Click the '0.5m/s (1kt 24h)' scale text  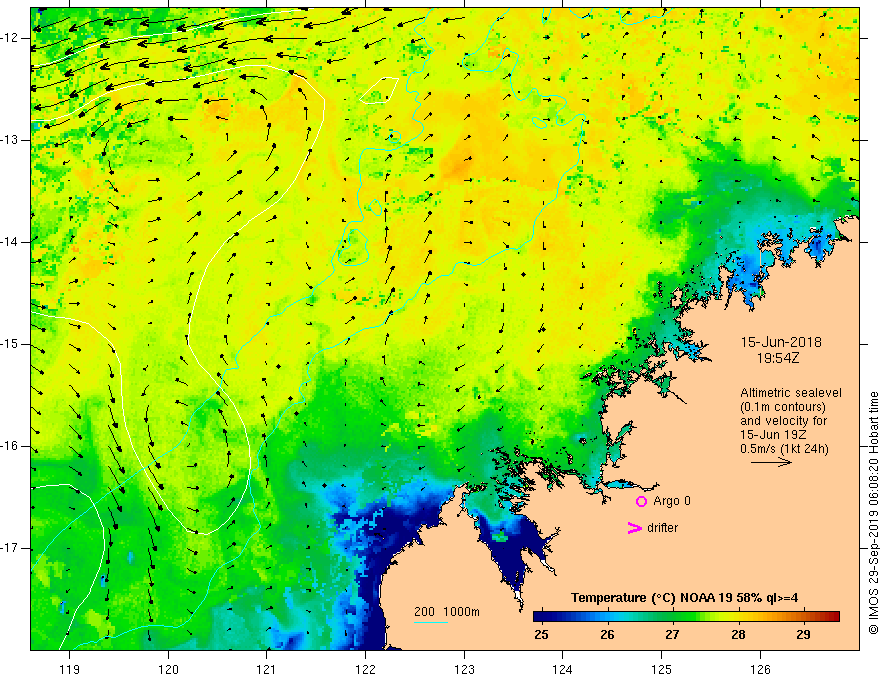(x=784, y=449)
